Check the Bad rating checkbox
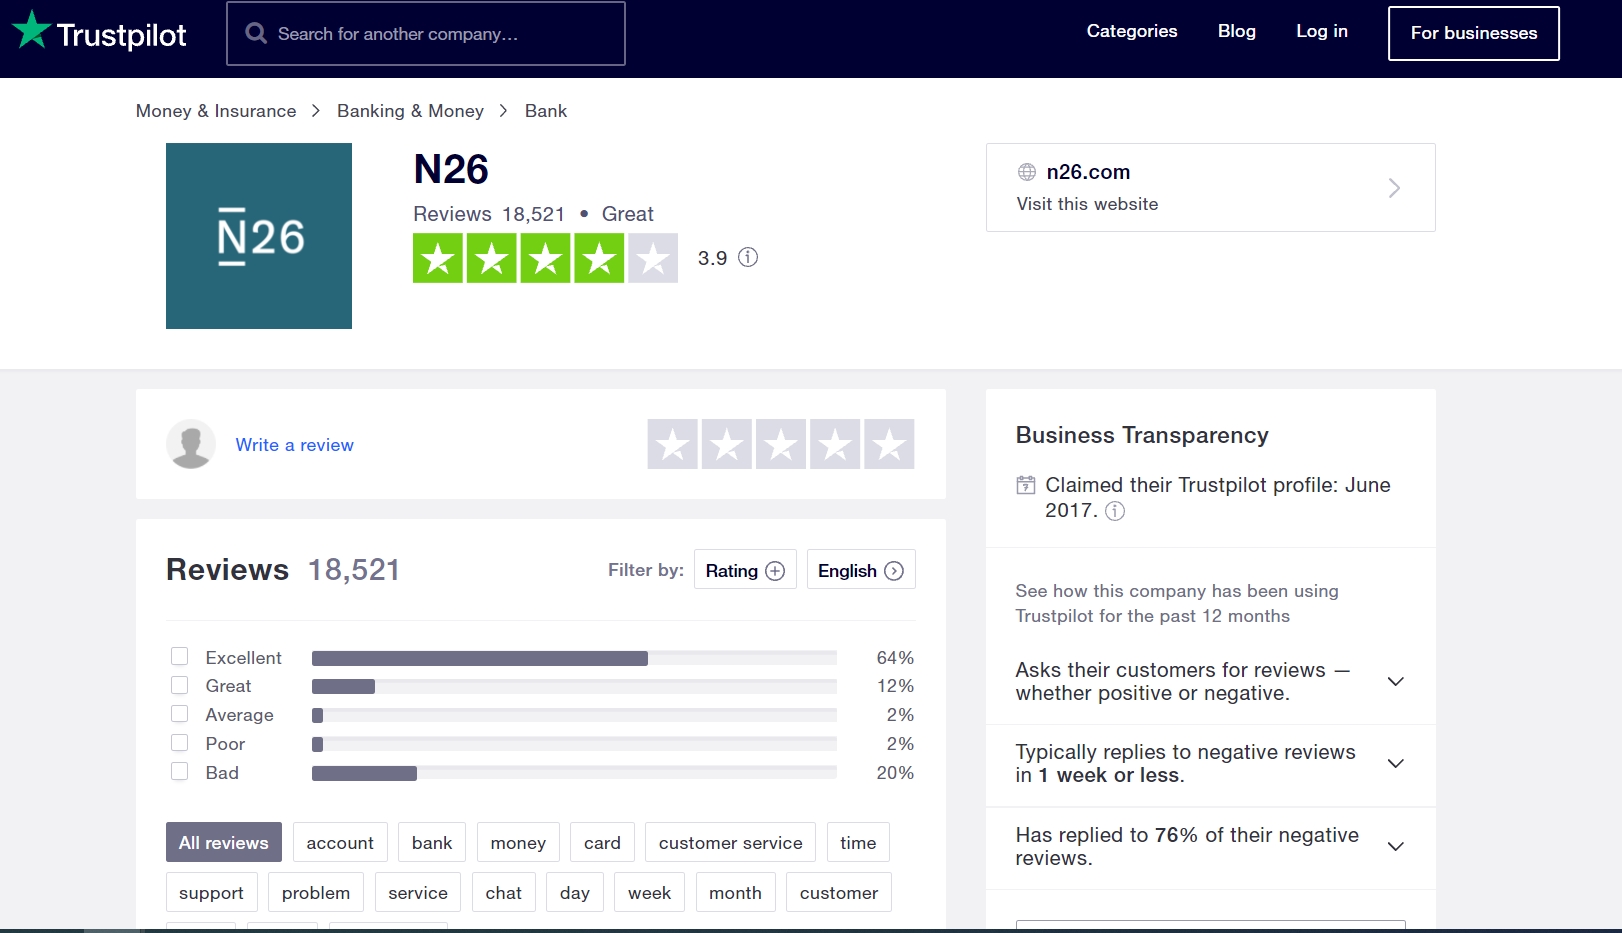The height and width of the screenshot is (933, 1622). pos(180,772)
